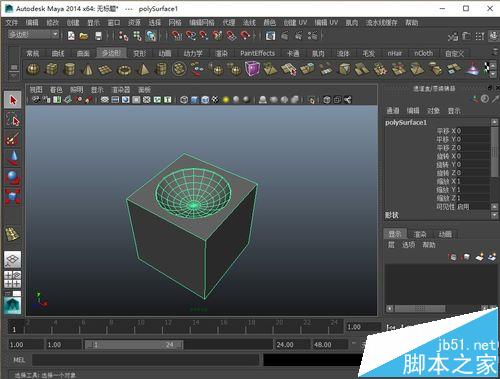Viewport: 500px width, 379px height.
Task: Open the 动画 layer tab
Action: pyautogui.click(x=445, y=234)
